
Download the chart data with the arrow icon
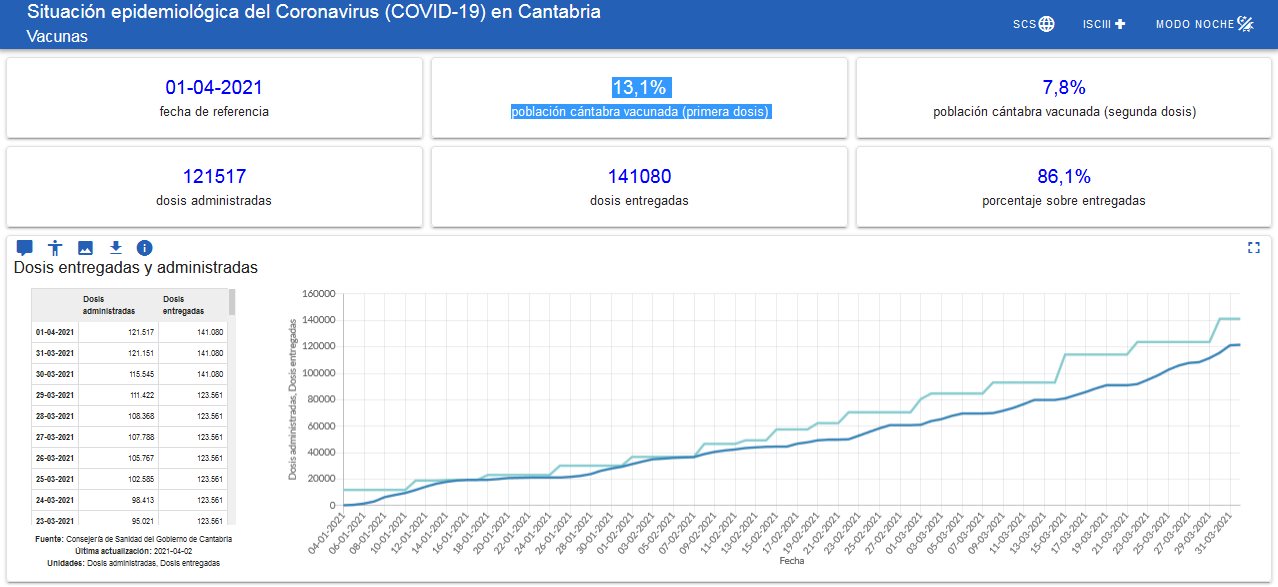coord(115,247)
